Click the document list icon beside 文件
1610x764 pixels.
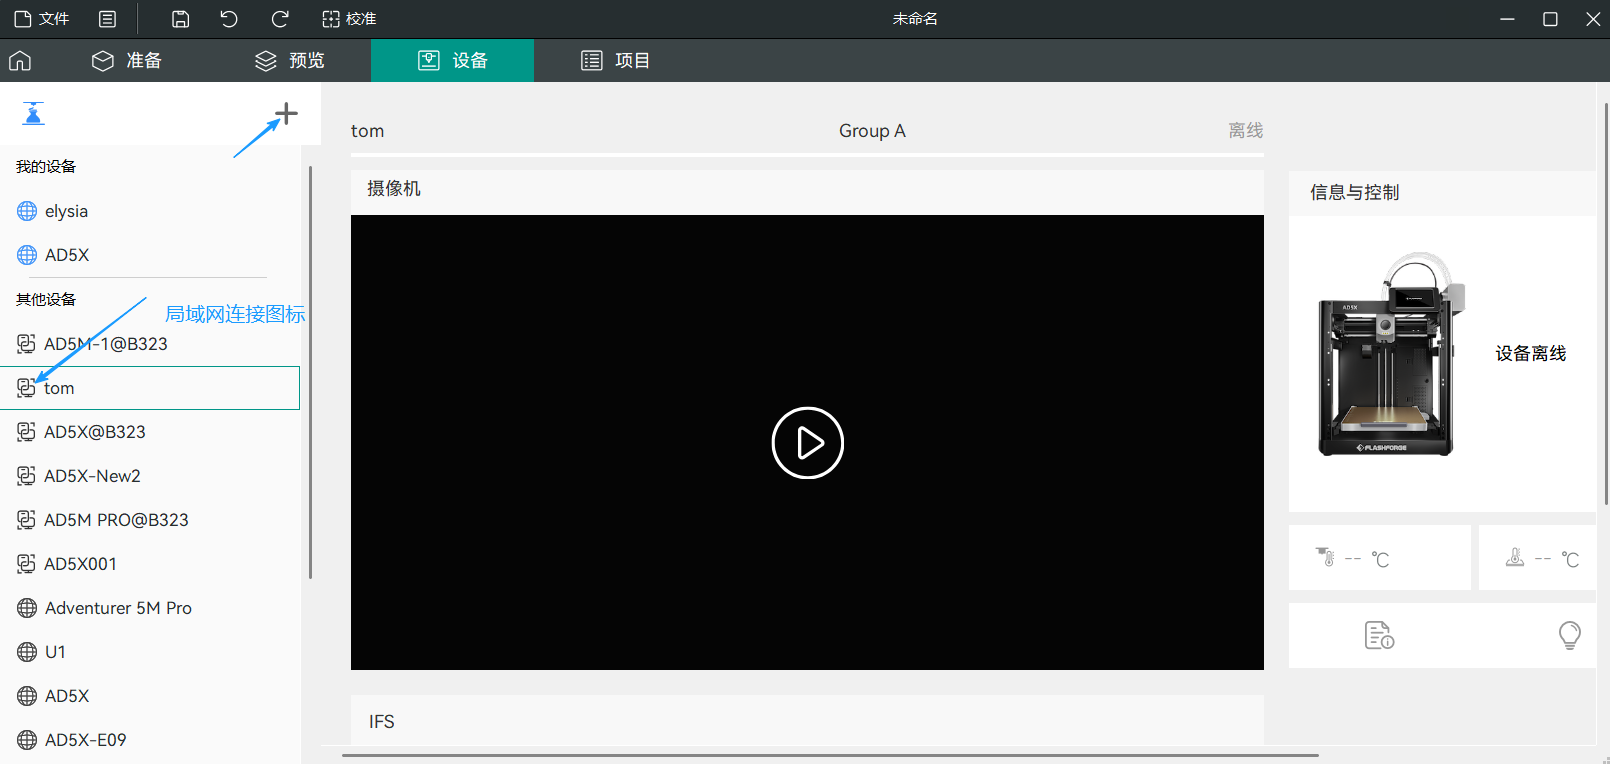click(108, 19)
